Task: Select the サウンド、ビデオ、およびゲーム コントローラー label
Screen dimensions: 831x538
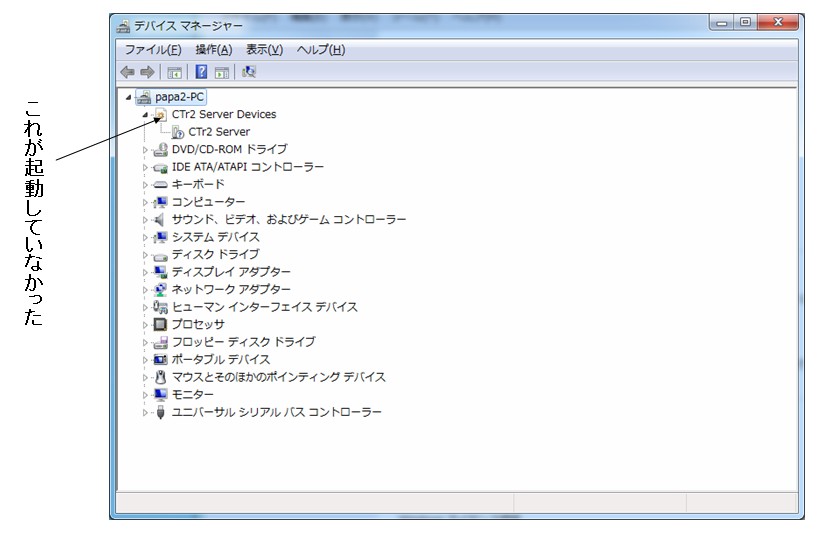Action: (x=289, y=219)
